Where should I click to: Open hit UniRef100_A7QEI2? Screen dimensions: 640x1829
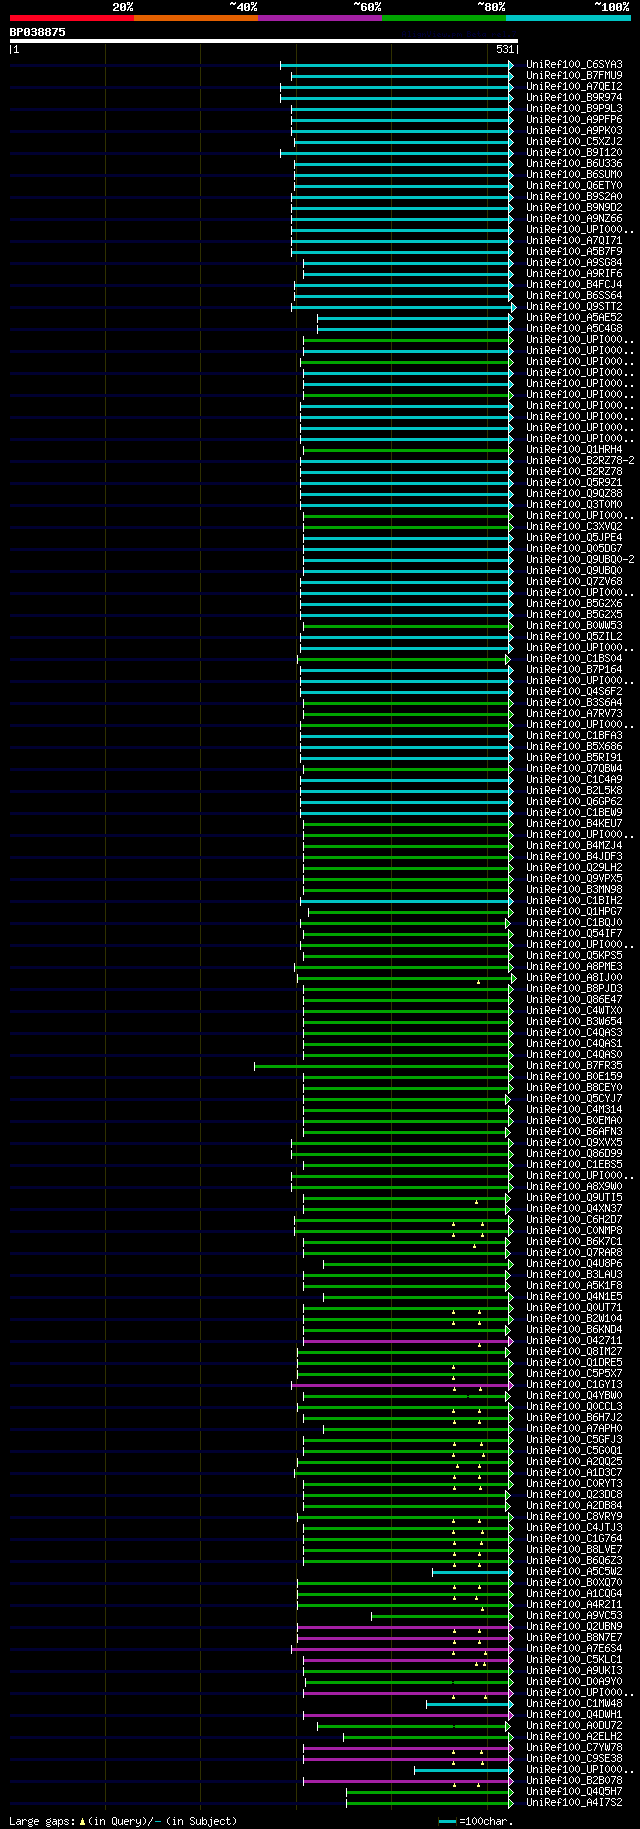click(x=574, y=87)
